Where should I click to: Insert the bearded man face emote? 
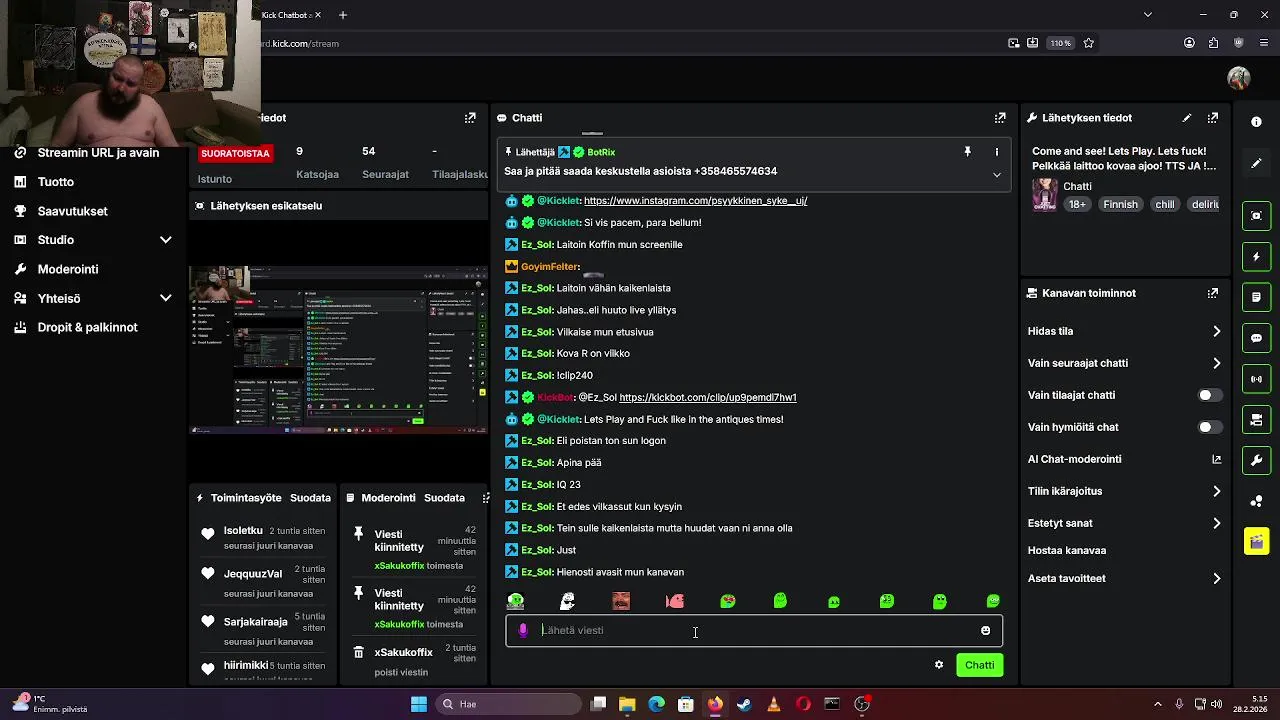tap(621, 601)
